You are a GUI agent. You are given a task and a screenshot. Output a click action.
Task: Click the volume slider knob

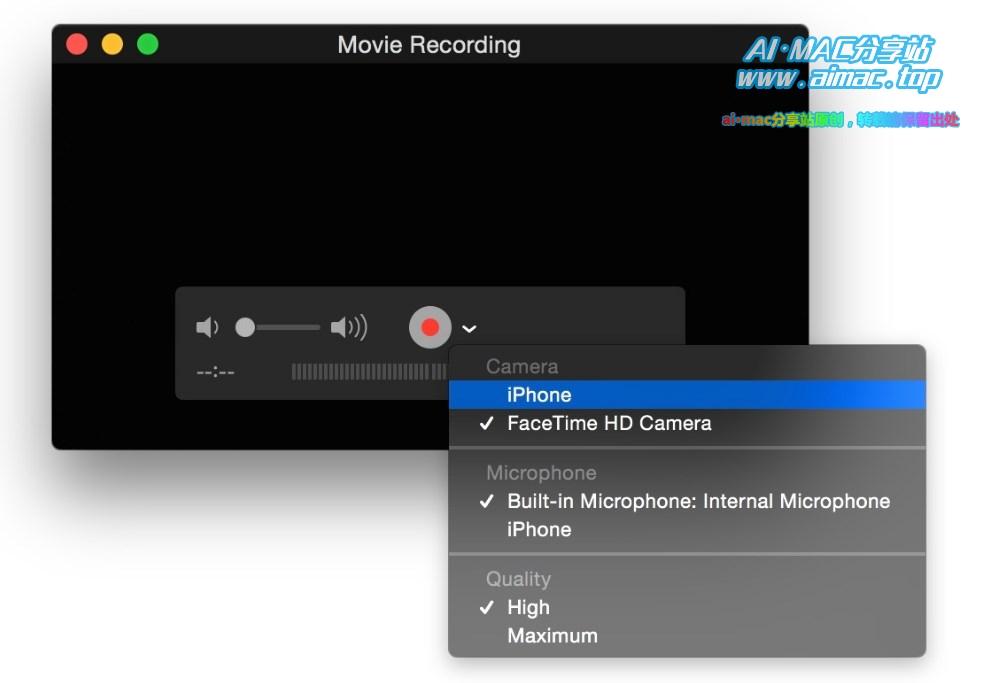point(245,328)
